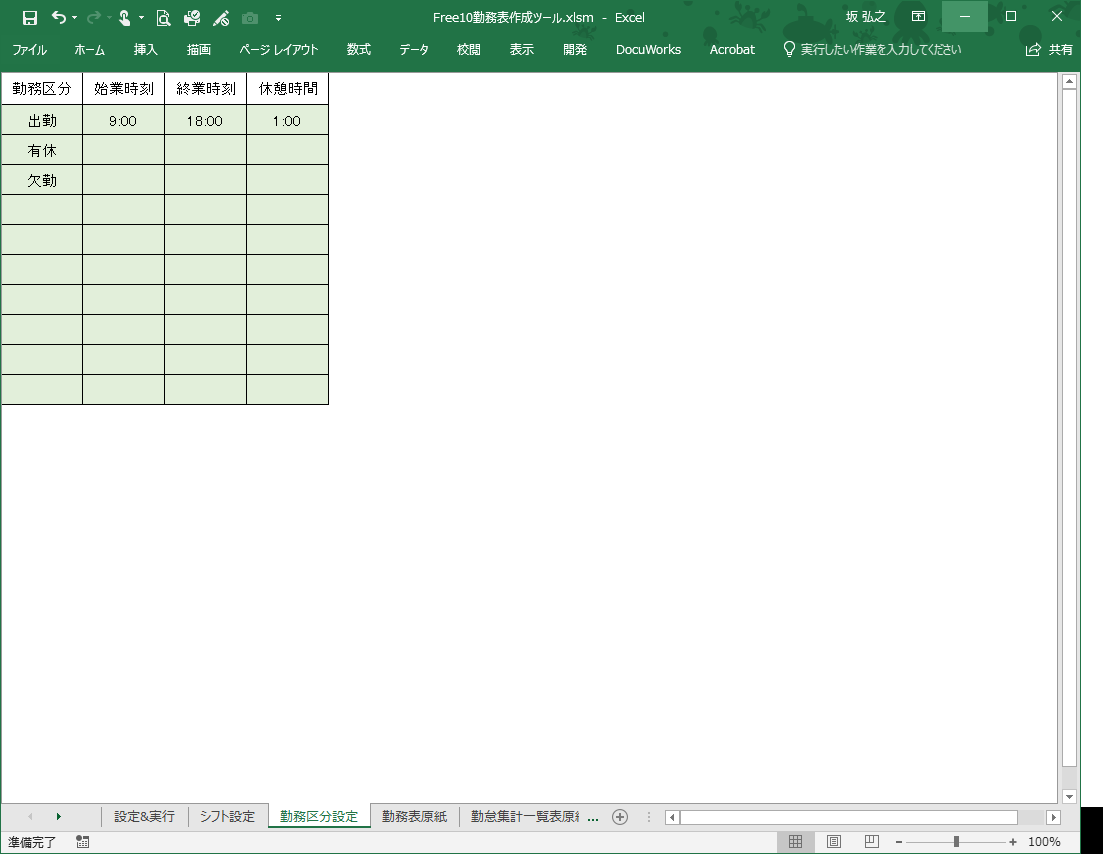Open the 開発 ribbon tab

(575, 50)
